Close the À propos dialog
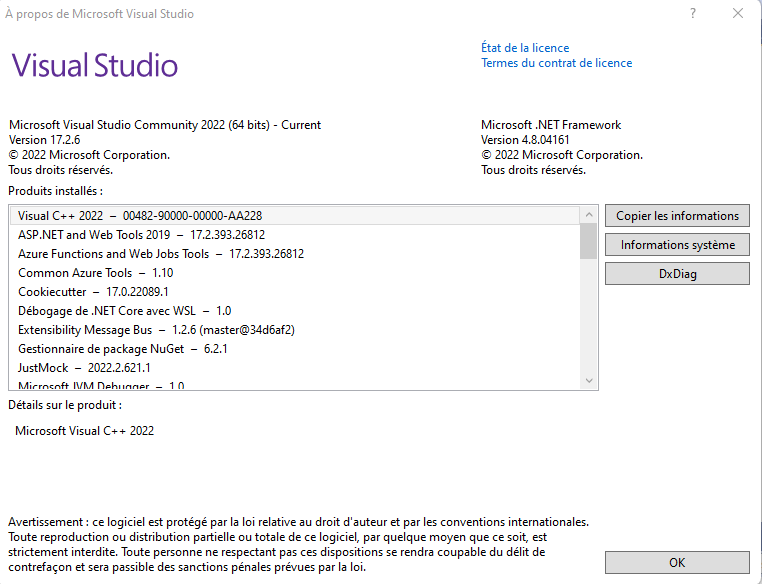 pyautogui.click(x=738, y=14)
